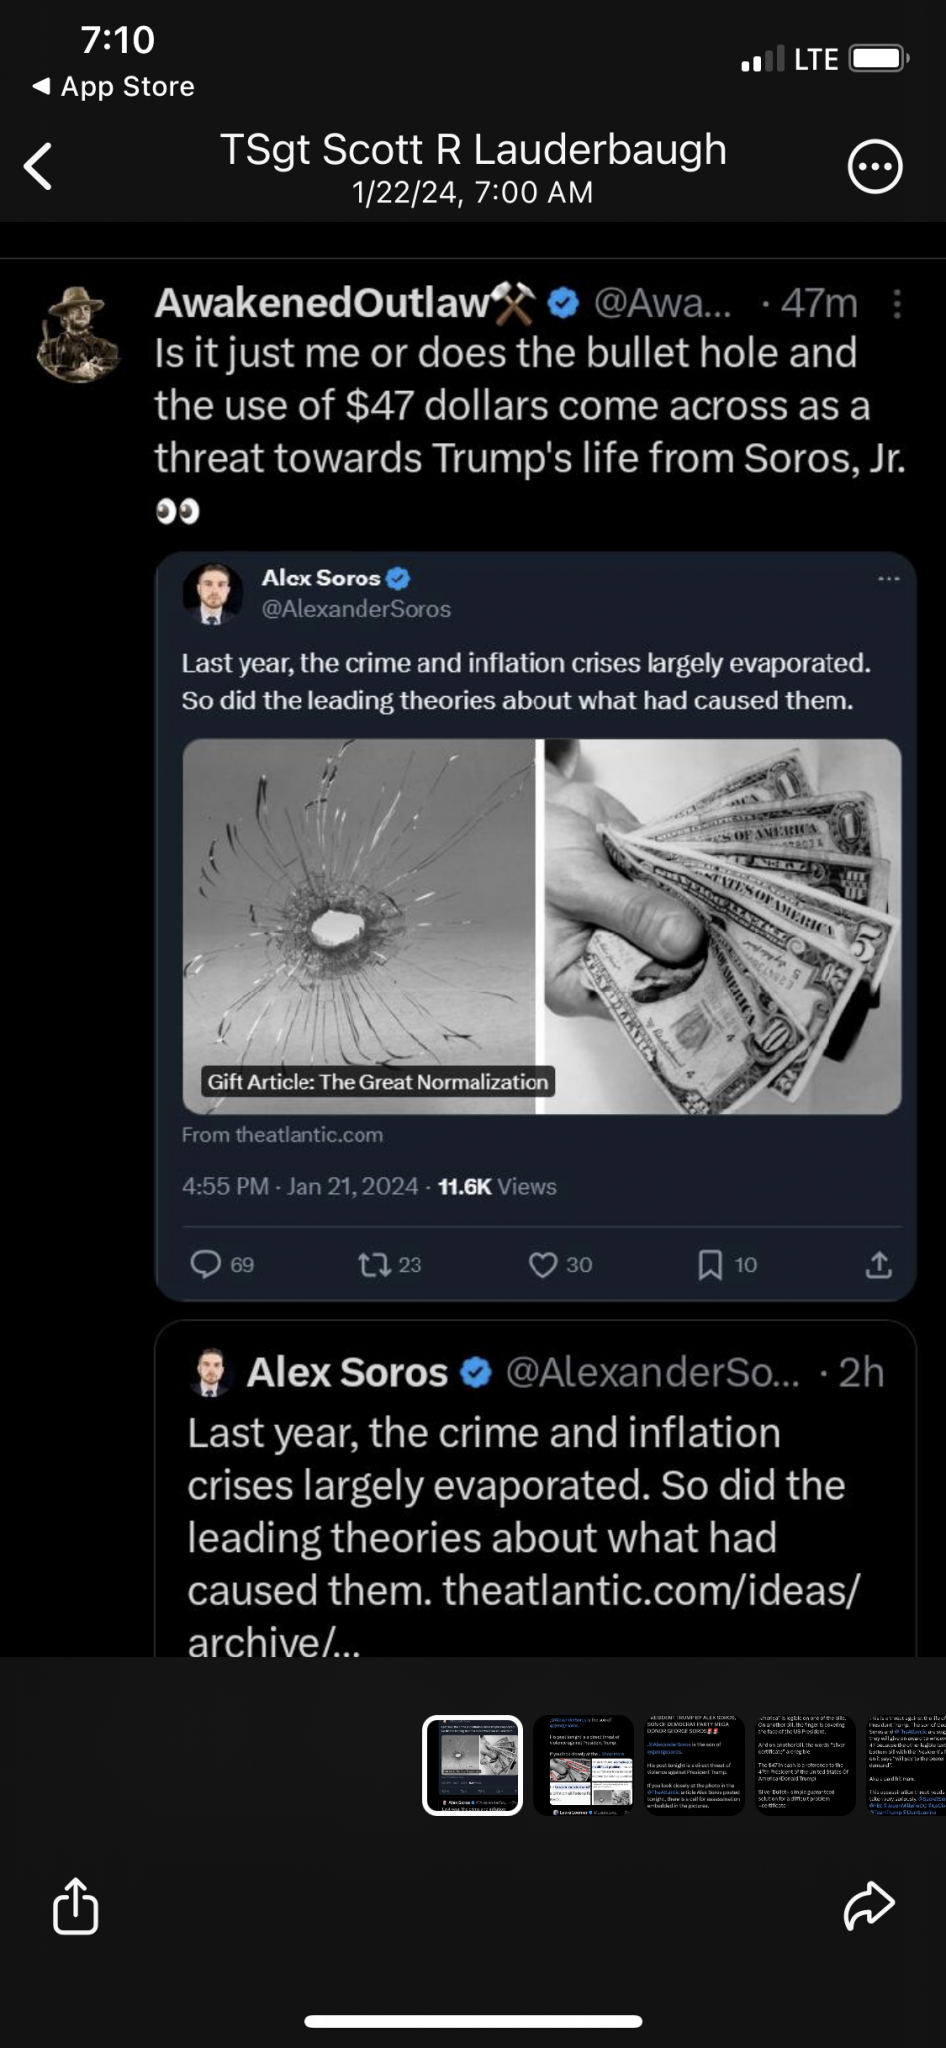
Task: Open AwakenedOutlaw's profile avatar
Action: coord(78,335)
